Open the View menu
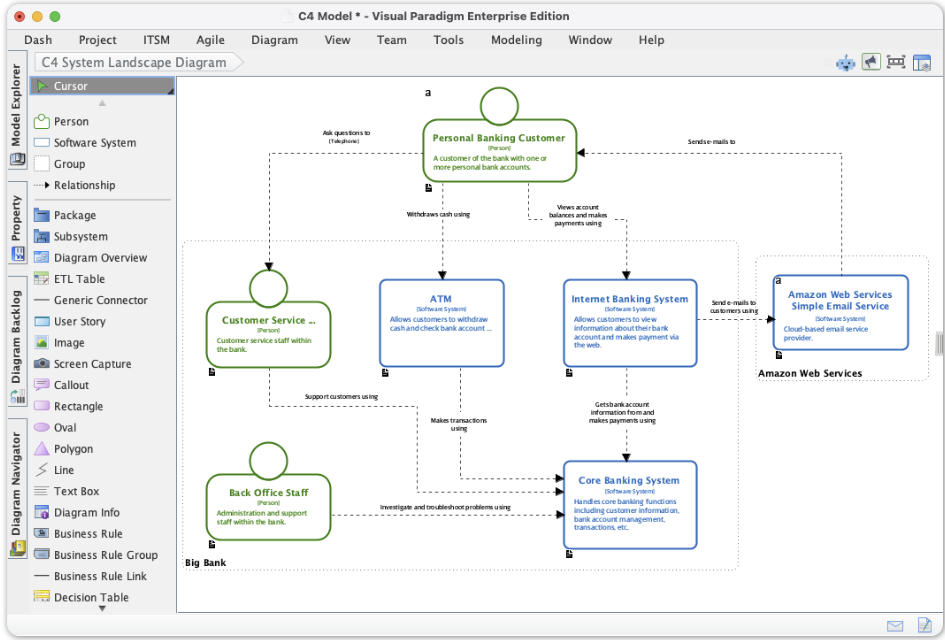Screen dimensions: 945x640 pyautogui.click(x=337, y=40)
